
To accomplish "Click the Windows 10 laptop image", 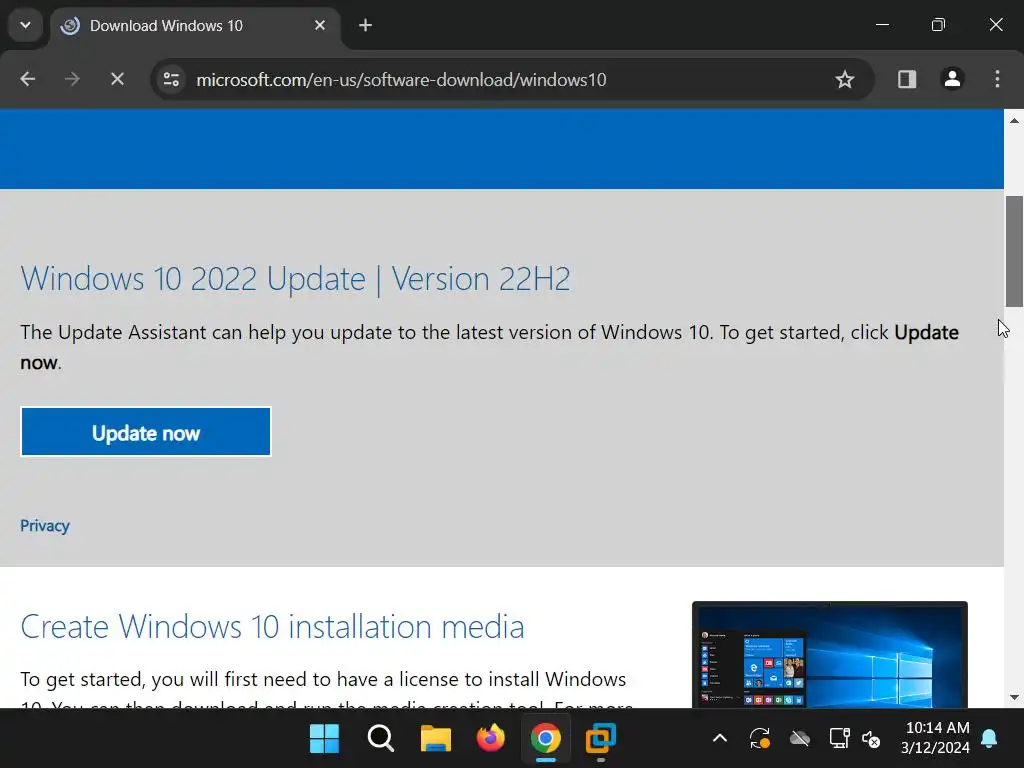I will (829, 654).
